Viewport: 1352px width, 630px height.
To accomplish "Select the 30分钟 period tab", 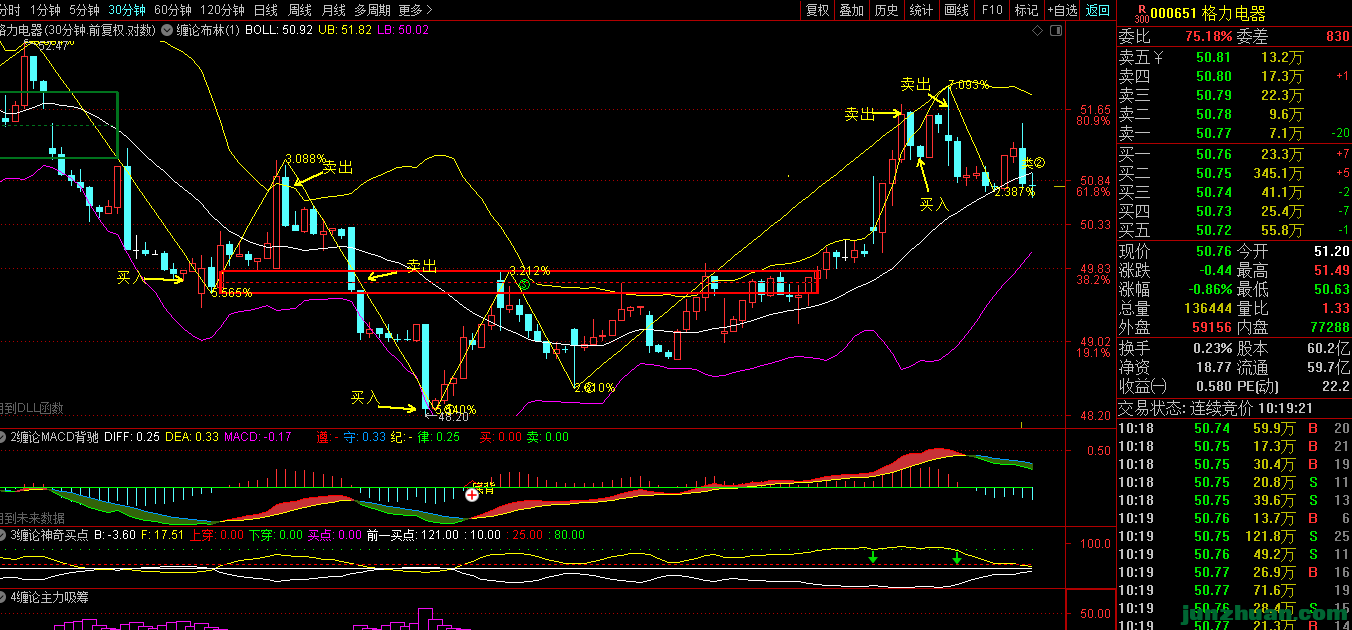I will point(127,10).
